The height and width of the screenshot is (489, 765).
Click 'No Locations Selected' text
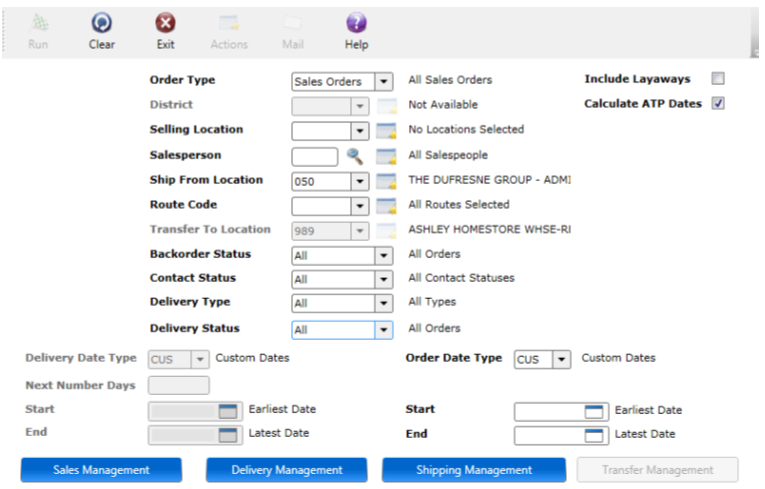point(466,129)
